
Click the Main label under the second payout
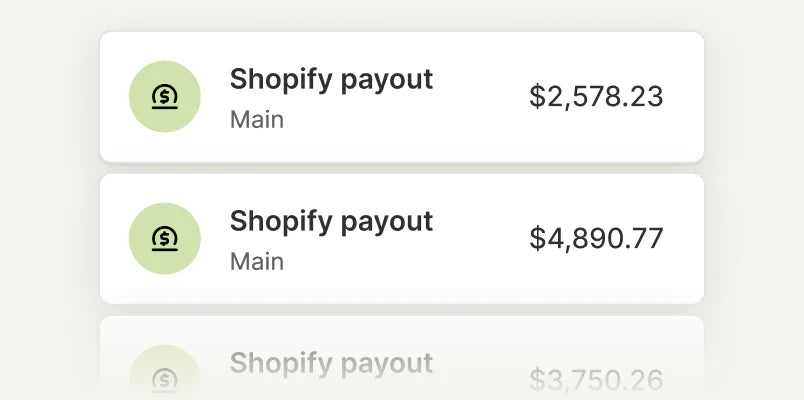point(257,262)
